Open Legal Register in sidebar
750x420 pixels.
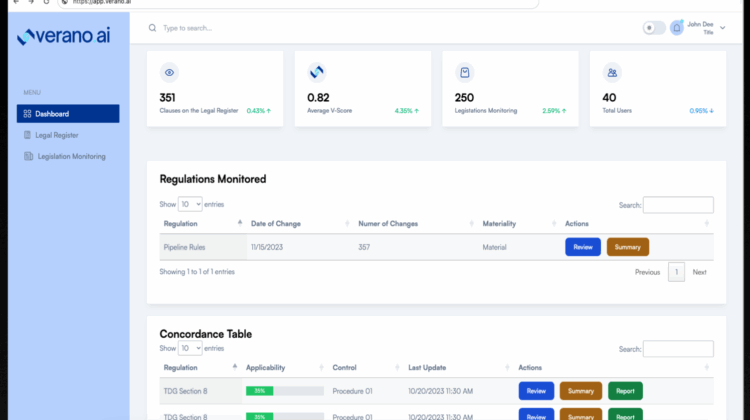point(57,135)
